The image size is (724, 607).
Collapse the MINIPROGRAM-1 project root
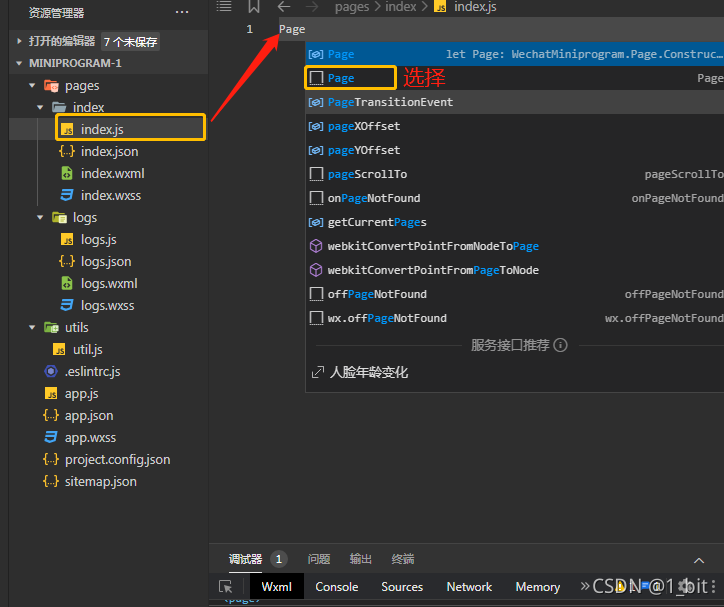click(19, 63)
